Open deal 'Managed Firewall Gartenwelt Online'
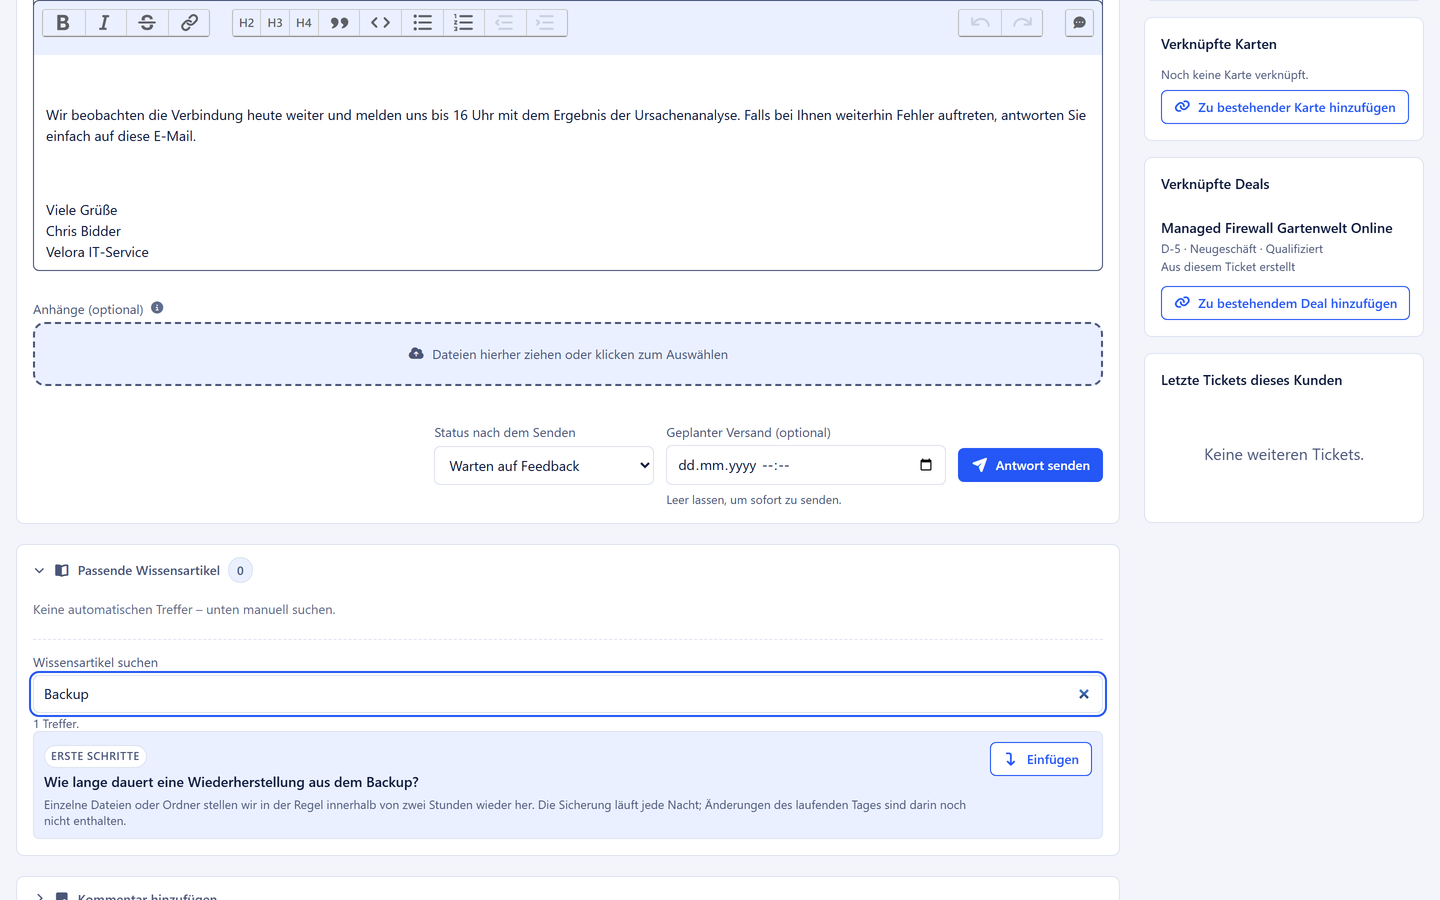 1277,228
